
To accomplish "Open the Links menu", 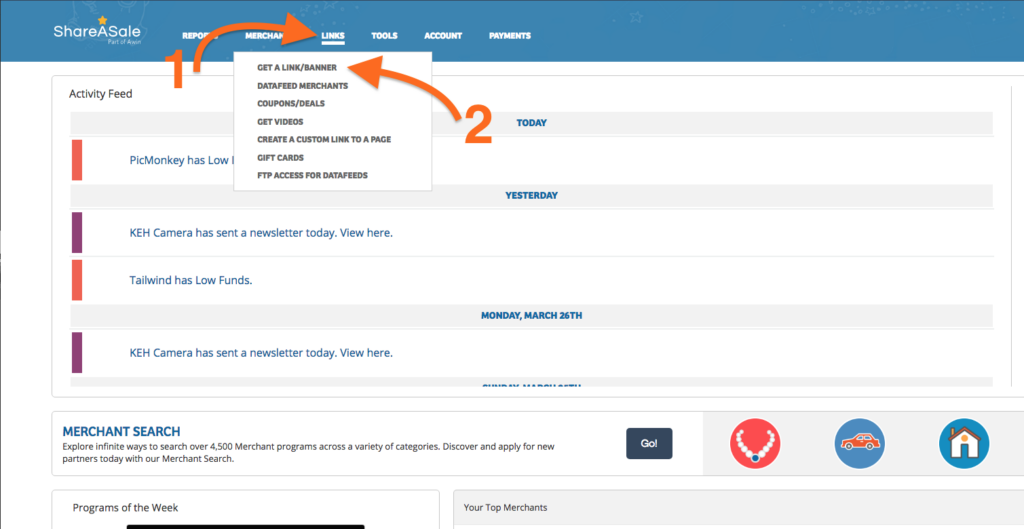I will click(x=333, y=36).
